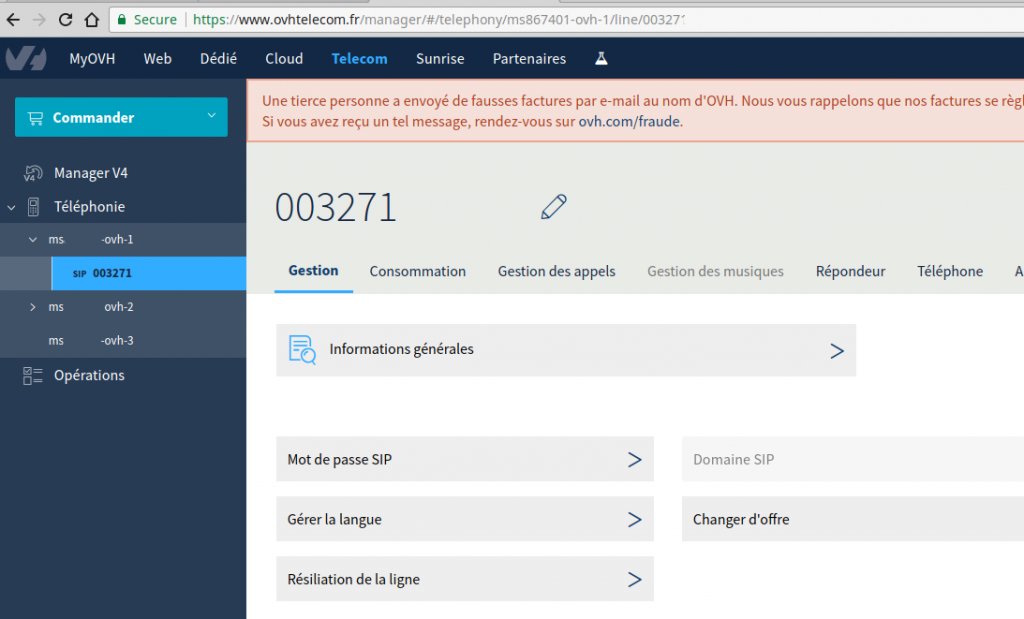Select Telecom in the top menu

tap(359, 59)
